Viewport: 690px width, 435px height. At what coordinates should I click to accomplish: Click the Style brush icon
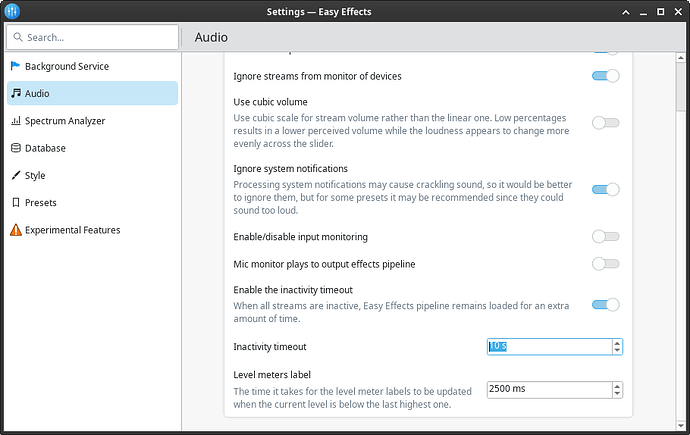click(15, 175)
